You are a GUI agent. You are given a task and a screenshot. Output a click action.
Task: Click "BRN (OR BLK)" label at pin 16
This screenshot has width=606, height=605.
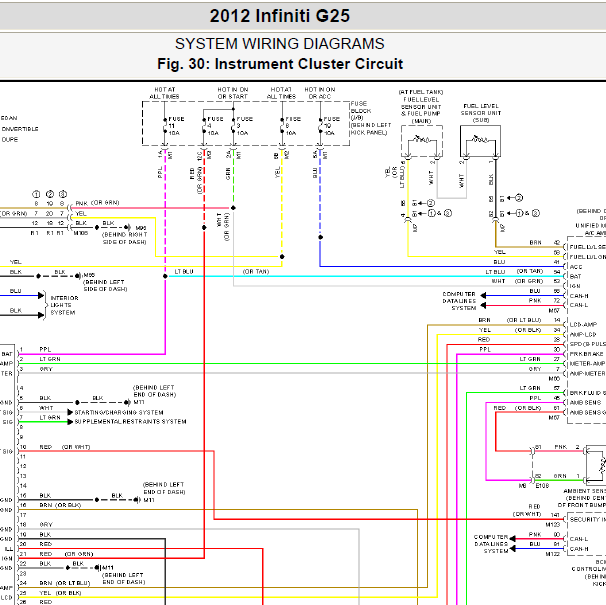(x=60, y=505)
